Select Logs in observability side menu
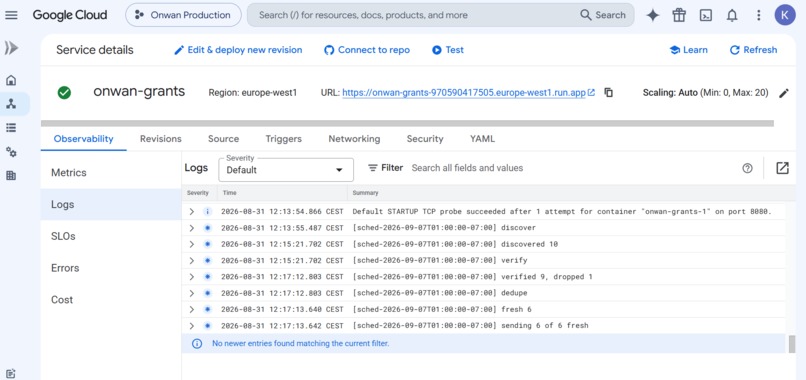806x380 pixels. tap(111, 204)
